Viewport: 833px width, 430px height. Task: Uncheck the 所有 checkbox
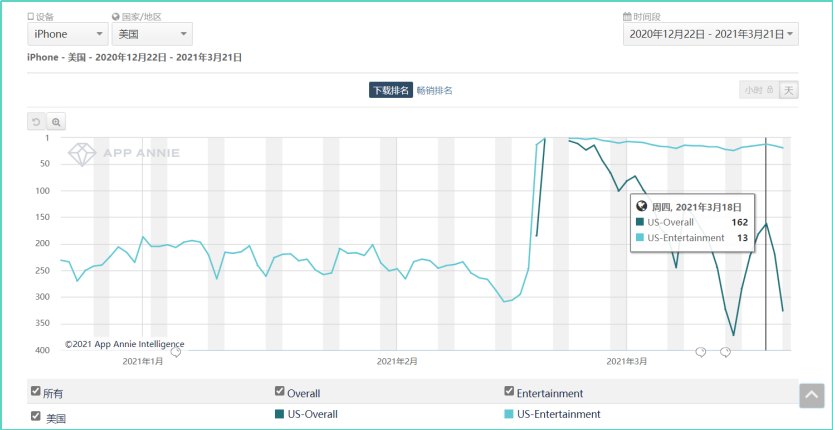[36, 392]
